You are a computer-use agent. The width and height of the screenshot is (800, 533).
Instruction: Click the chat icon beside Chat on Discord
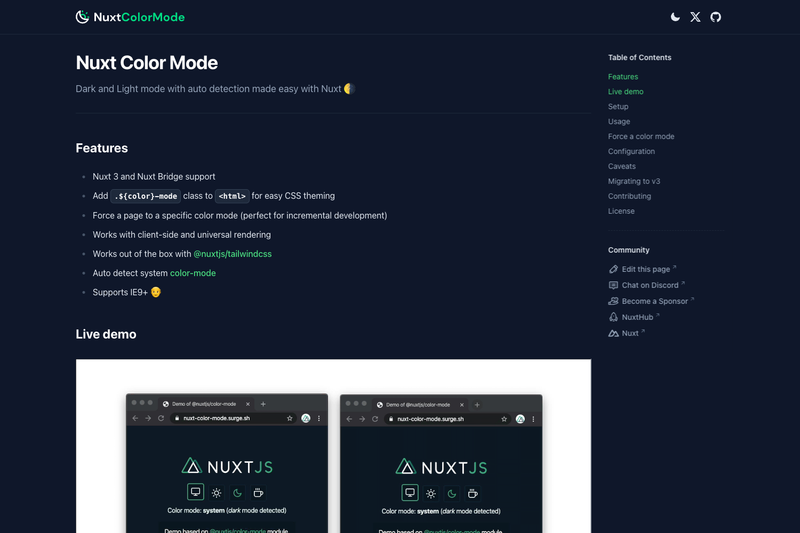[613, 285]
